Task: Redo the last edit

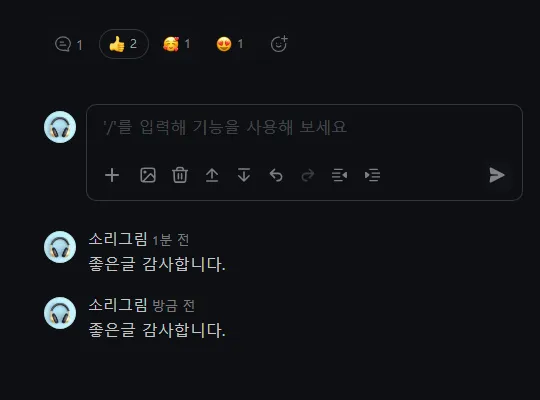Action: tap(308, 175)
